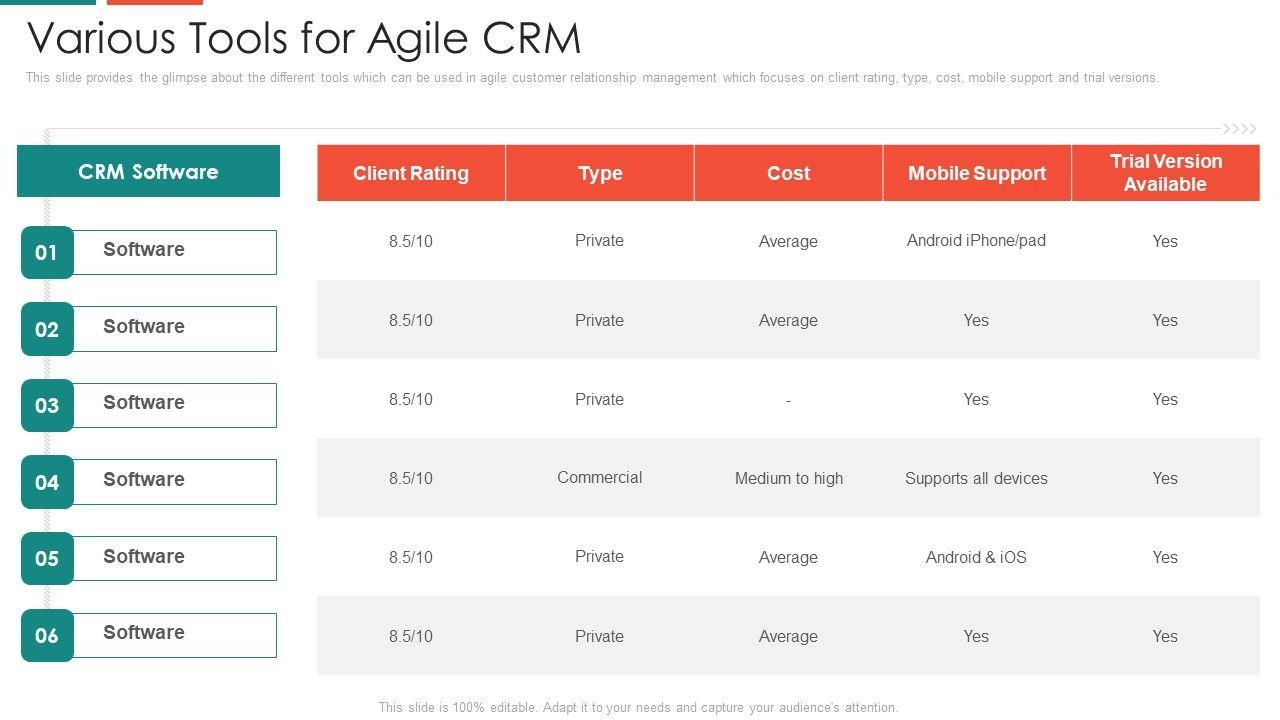
Task: Click the 01 number badge
Action: pyautogui.click(x=47, y=252)
